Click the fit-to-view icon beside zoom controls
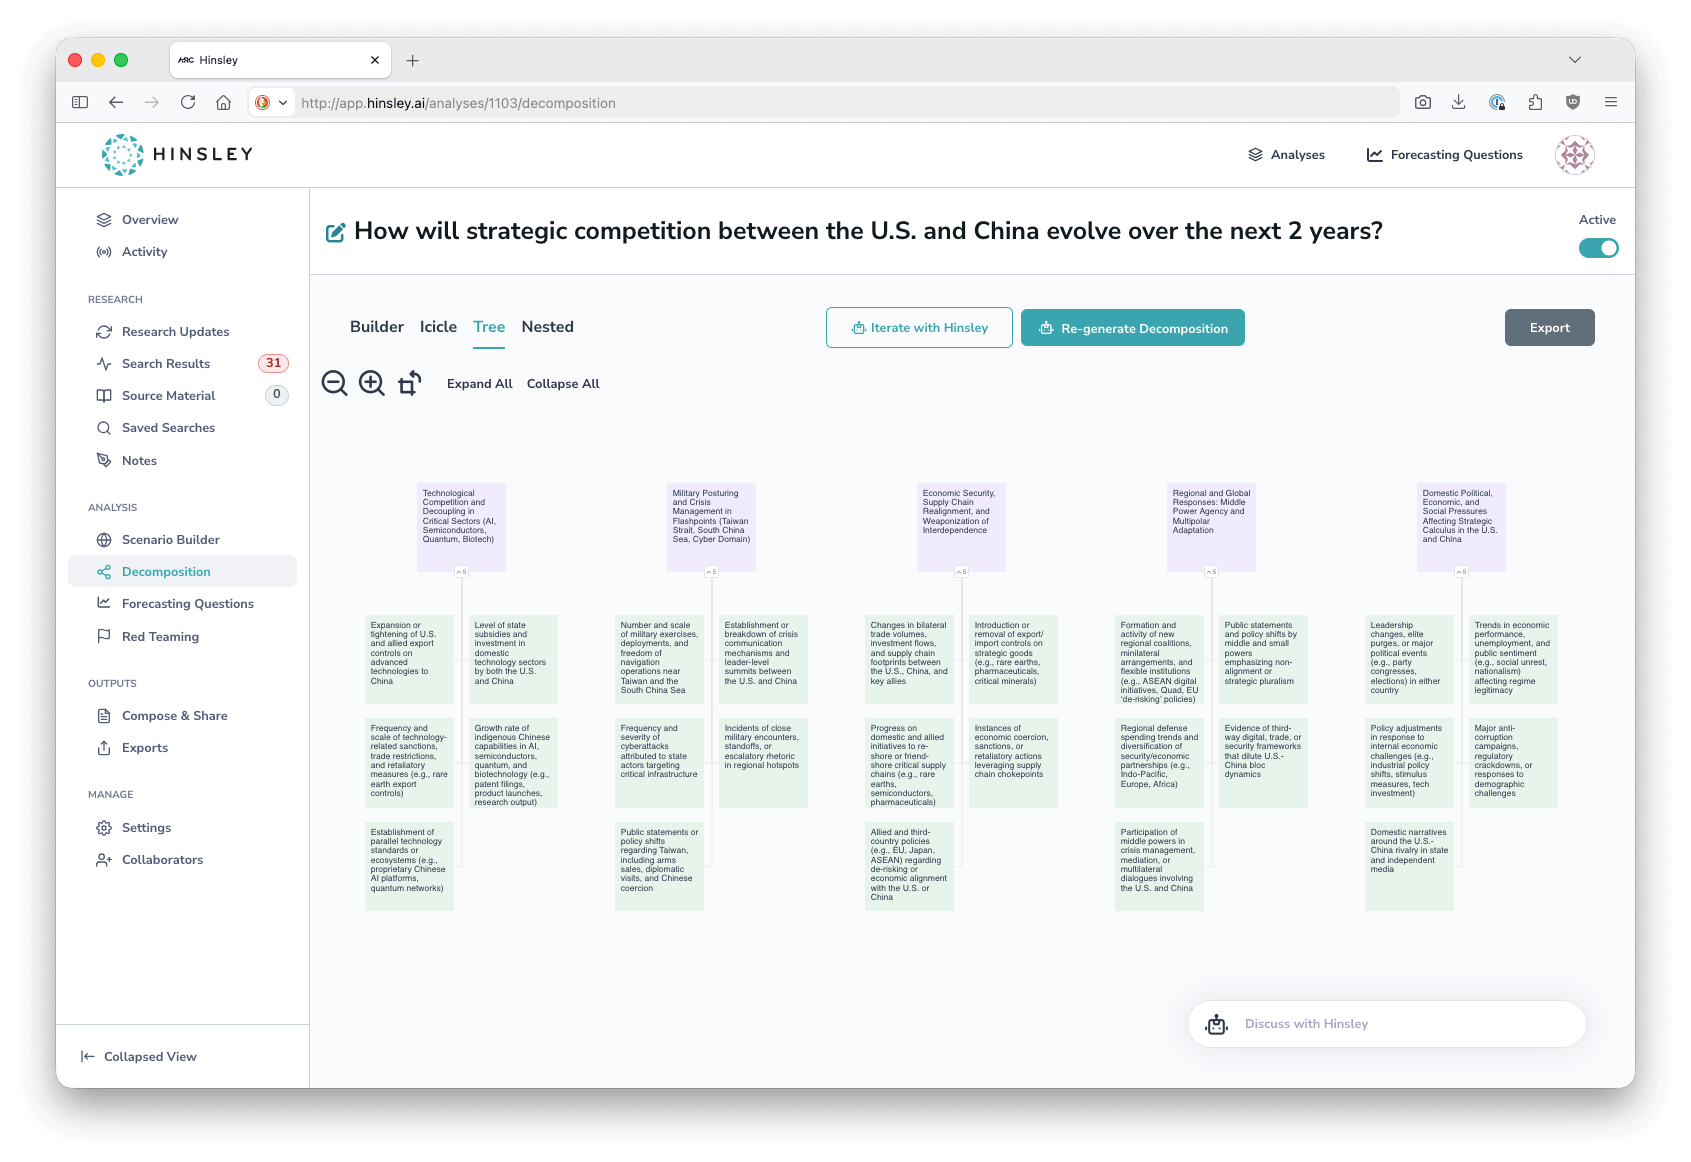 pyautogui.click(x=408, y=383)
